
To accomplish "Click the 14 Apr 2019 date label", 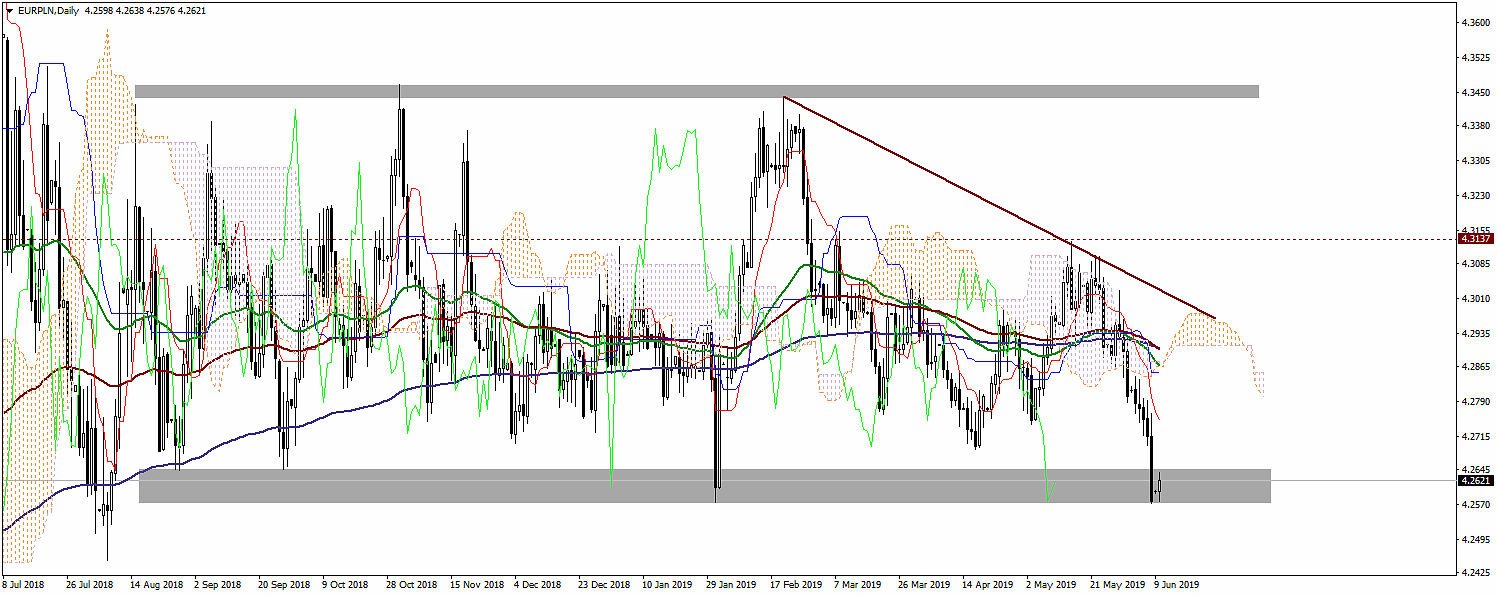I will (x=988, y=583).
